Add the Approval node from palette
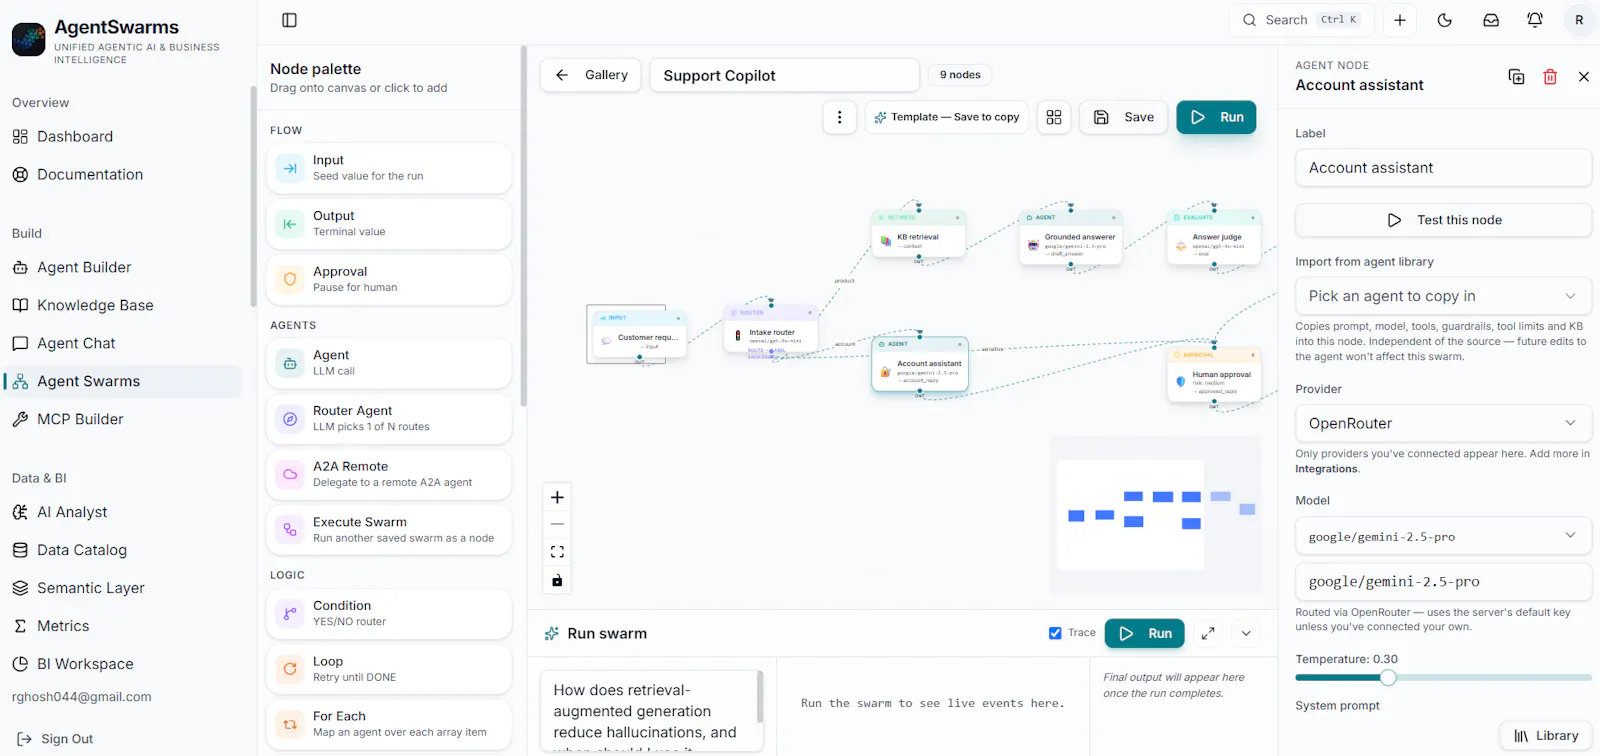This screenshot has height=756, width=1600. click(x=389, y=280)
